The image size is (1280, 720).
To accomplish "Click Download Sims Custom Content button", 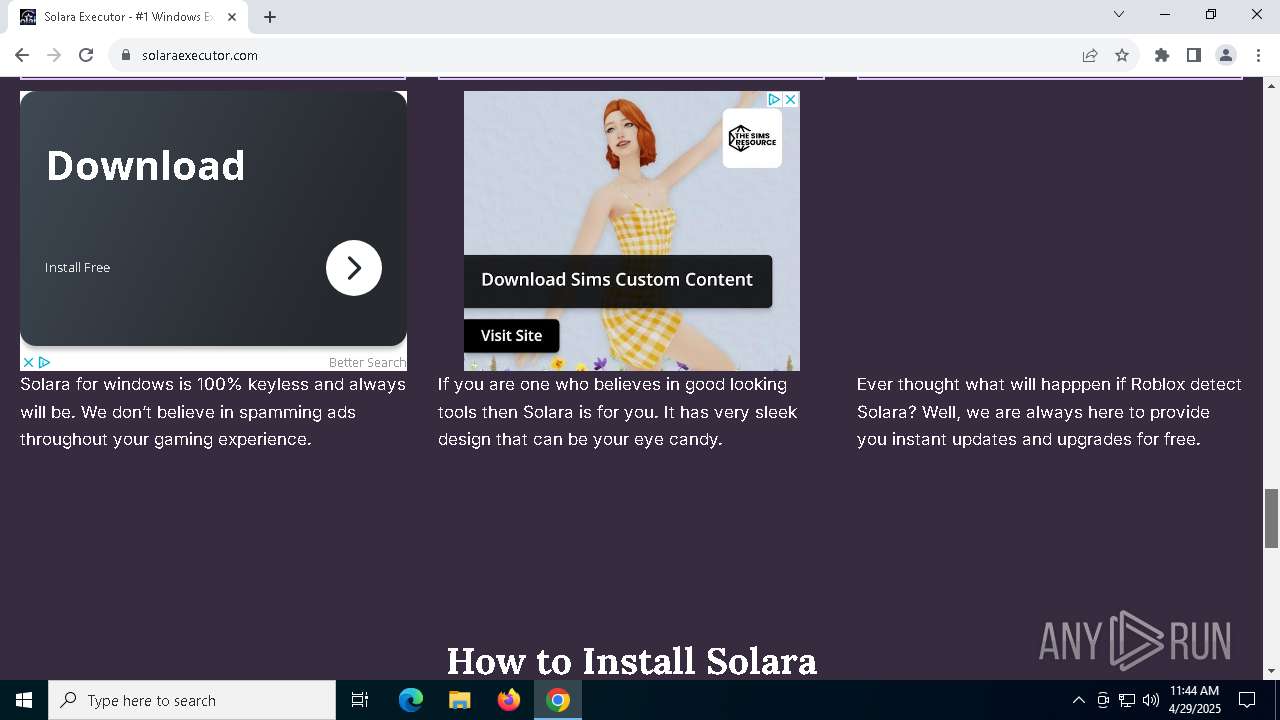I will pos(617,280).
